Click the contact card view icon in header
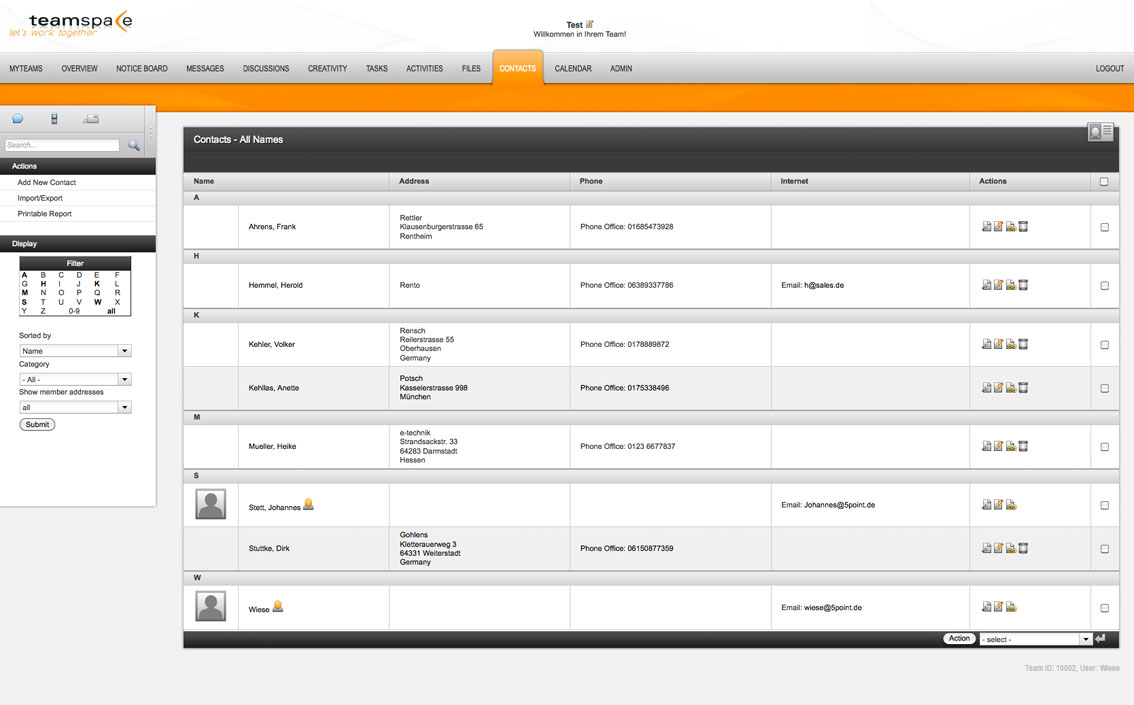 1101,132
